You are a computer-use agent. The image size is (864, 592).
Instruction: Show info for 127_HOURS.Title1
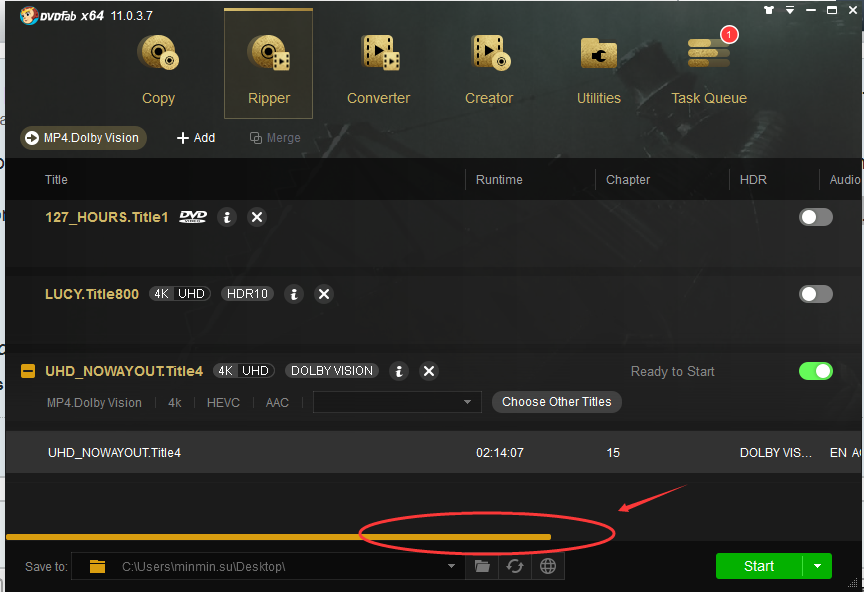click(226, 217)
